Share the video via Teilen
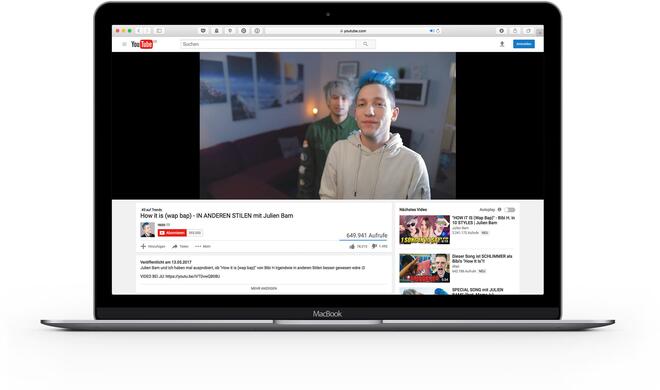This screenshot has width=660, height=390. coord(181,247)
